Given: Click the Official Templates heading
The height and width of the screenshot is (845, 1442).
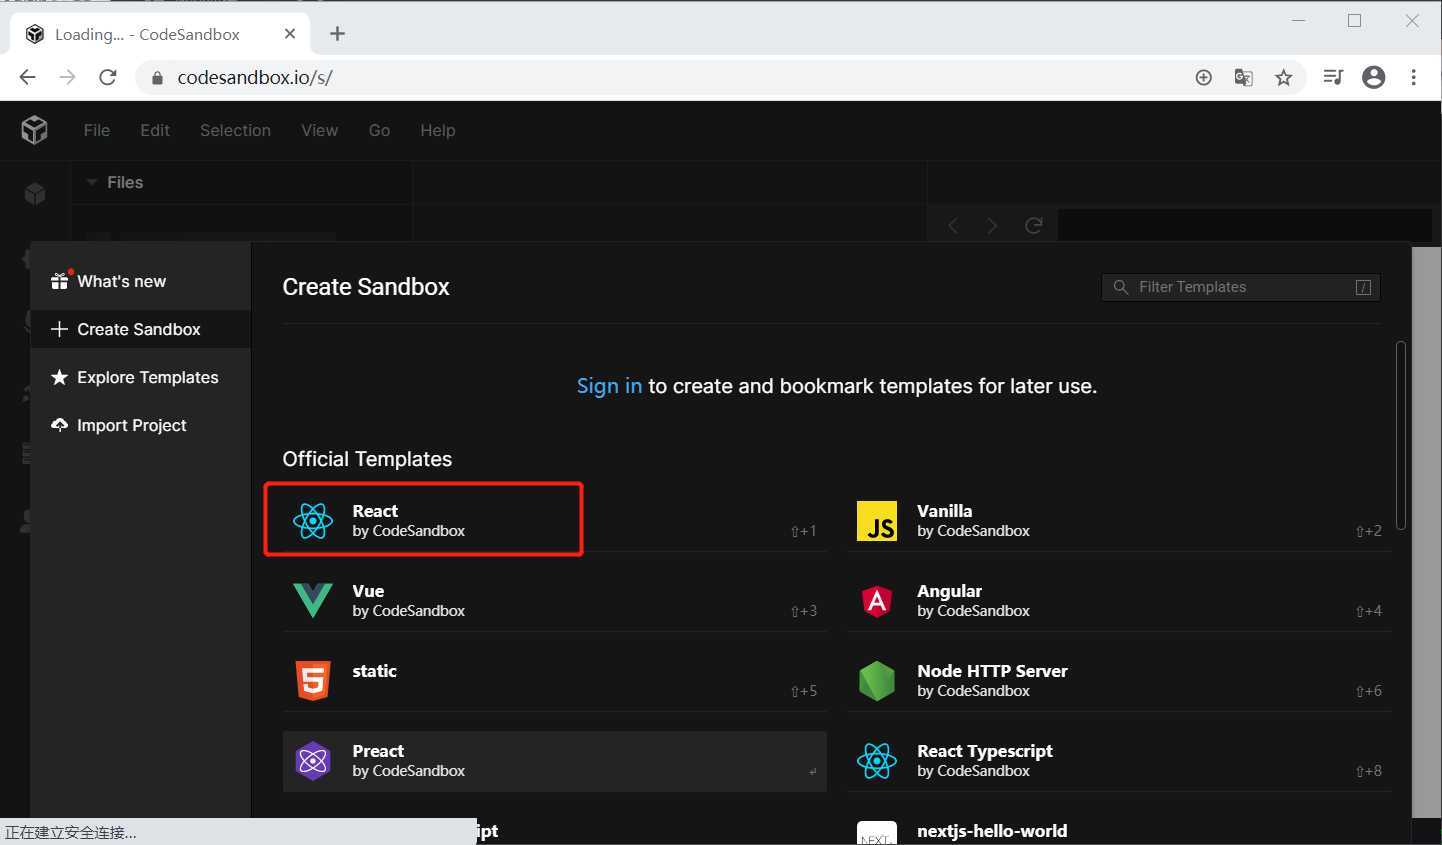Looking at the screenshot, I should coord(367,459).
